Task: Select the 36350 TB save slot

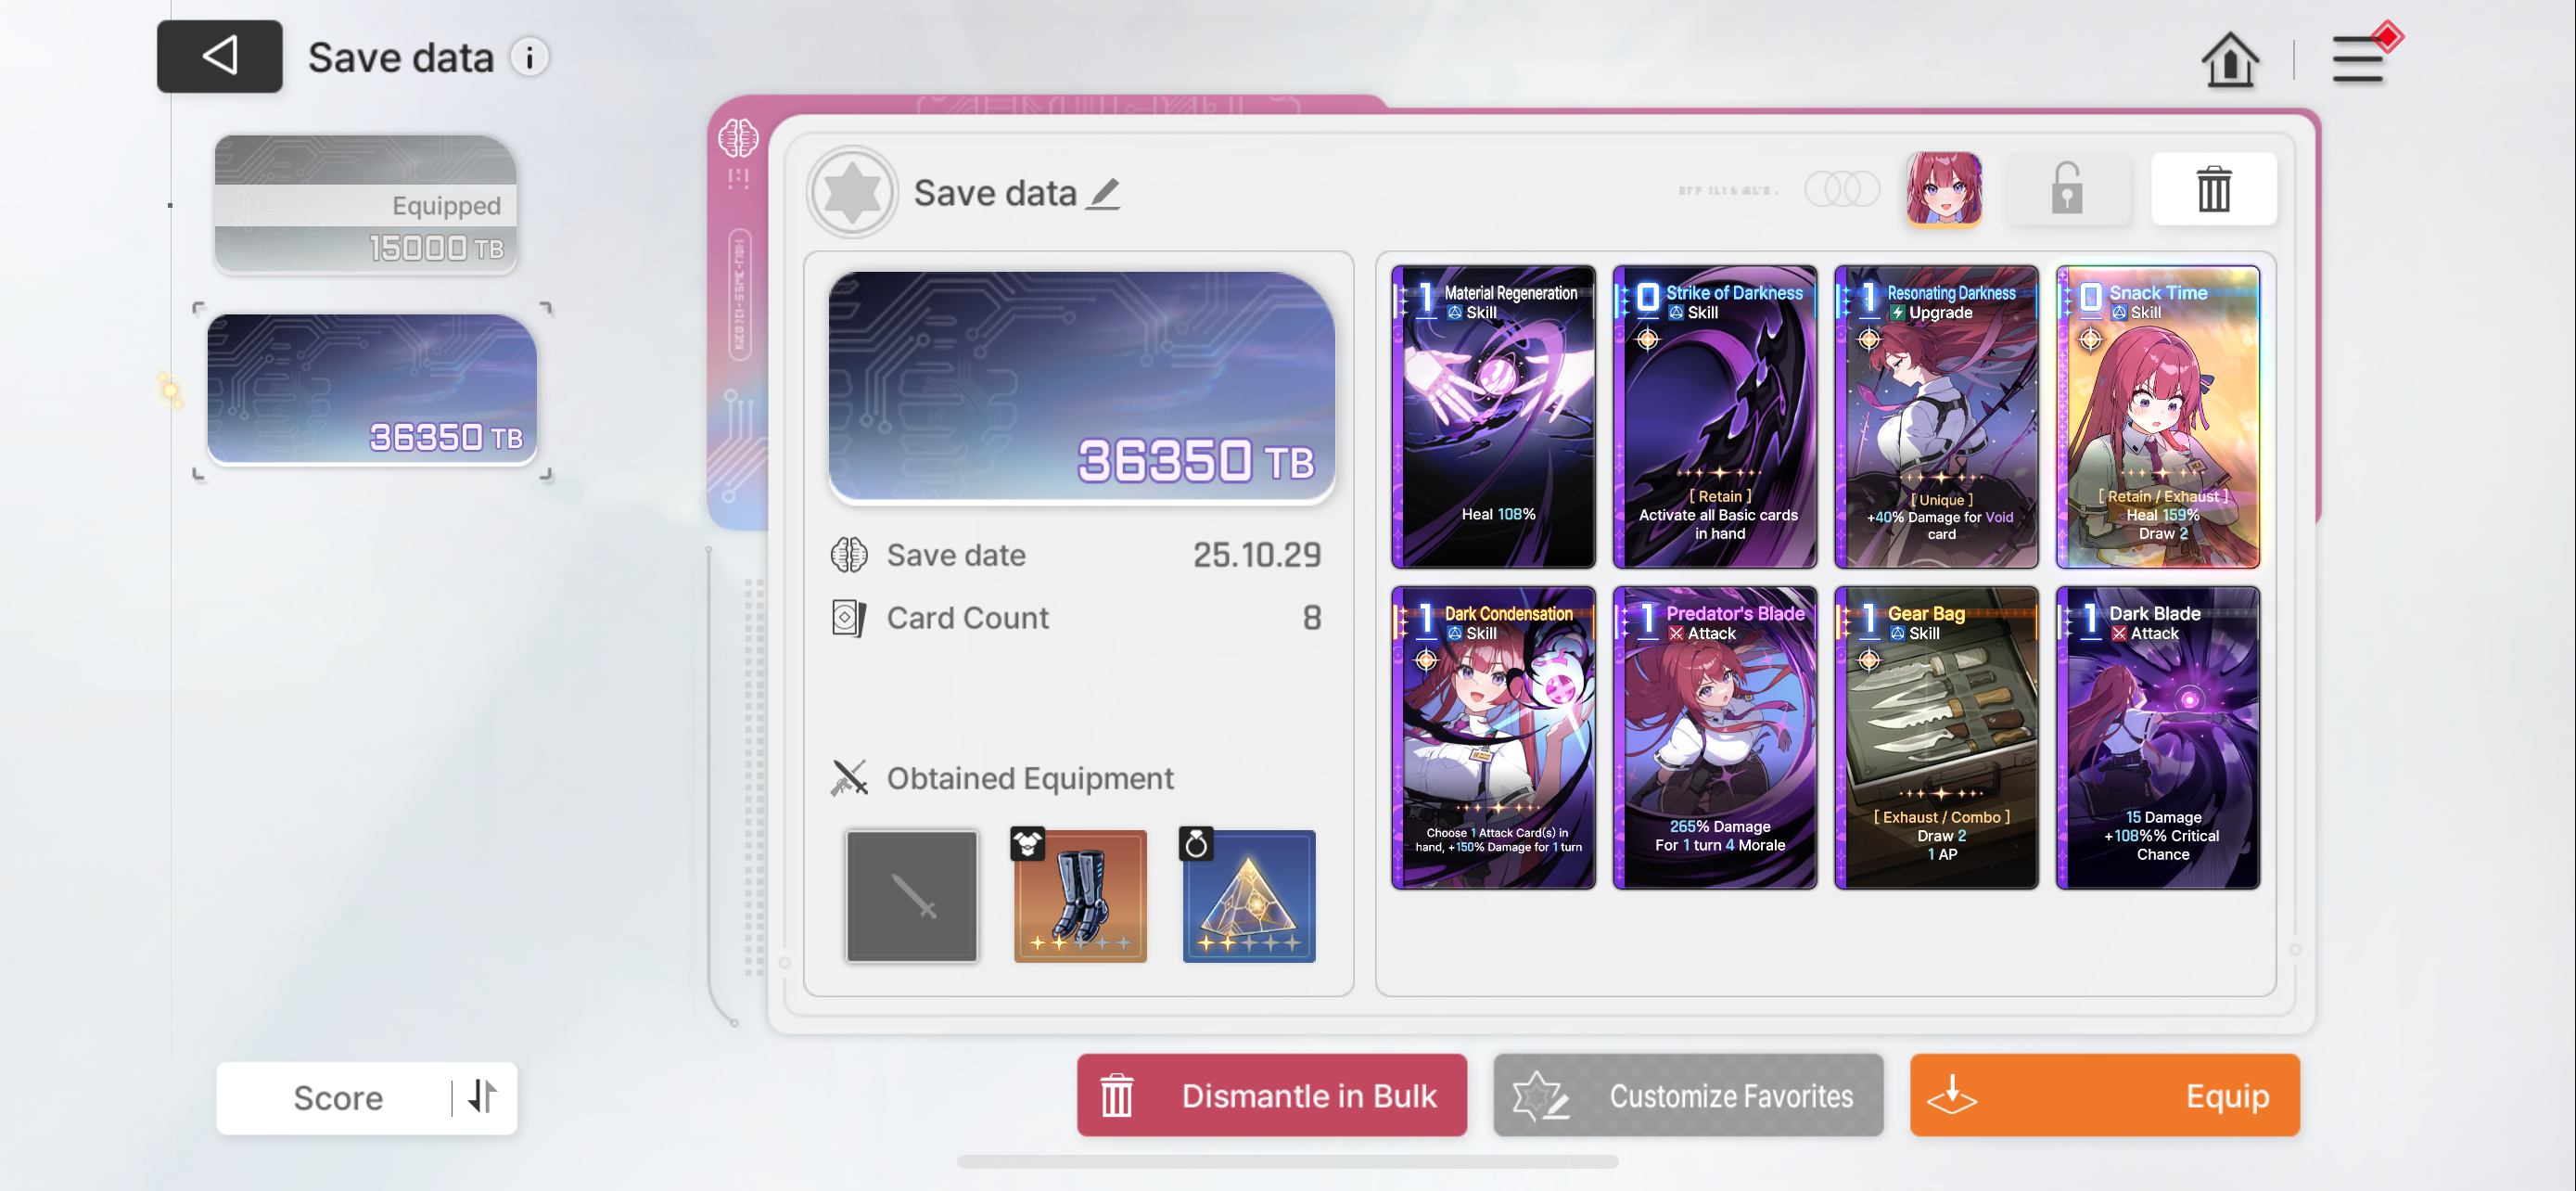Action: pos(372,389)
